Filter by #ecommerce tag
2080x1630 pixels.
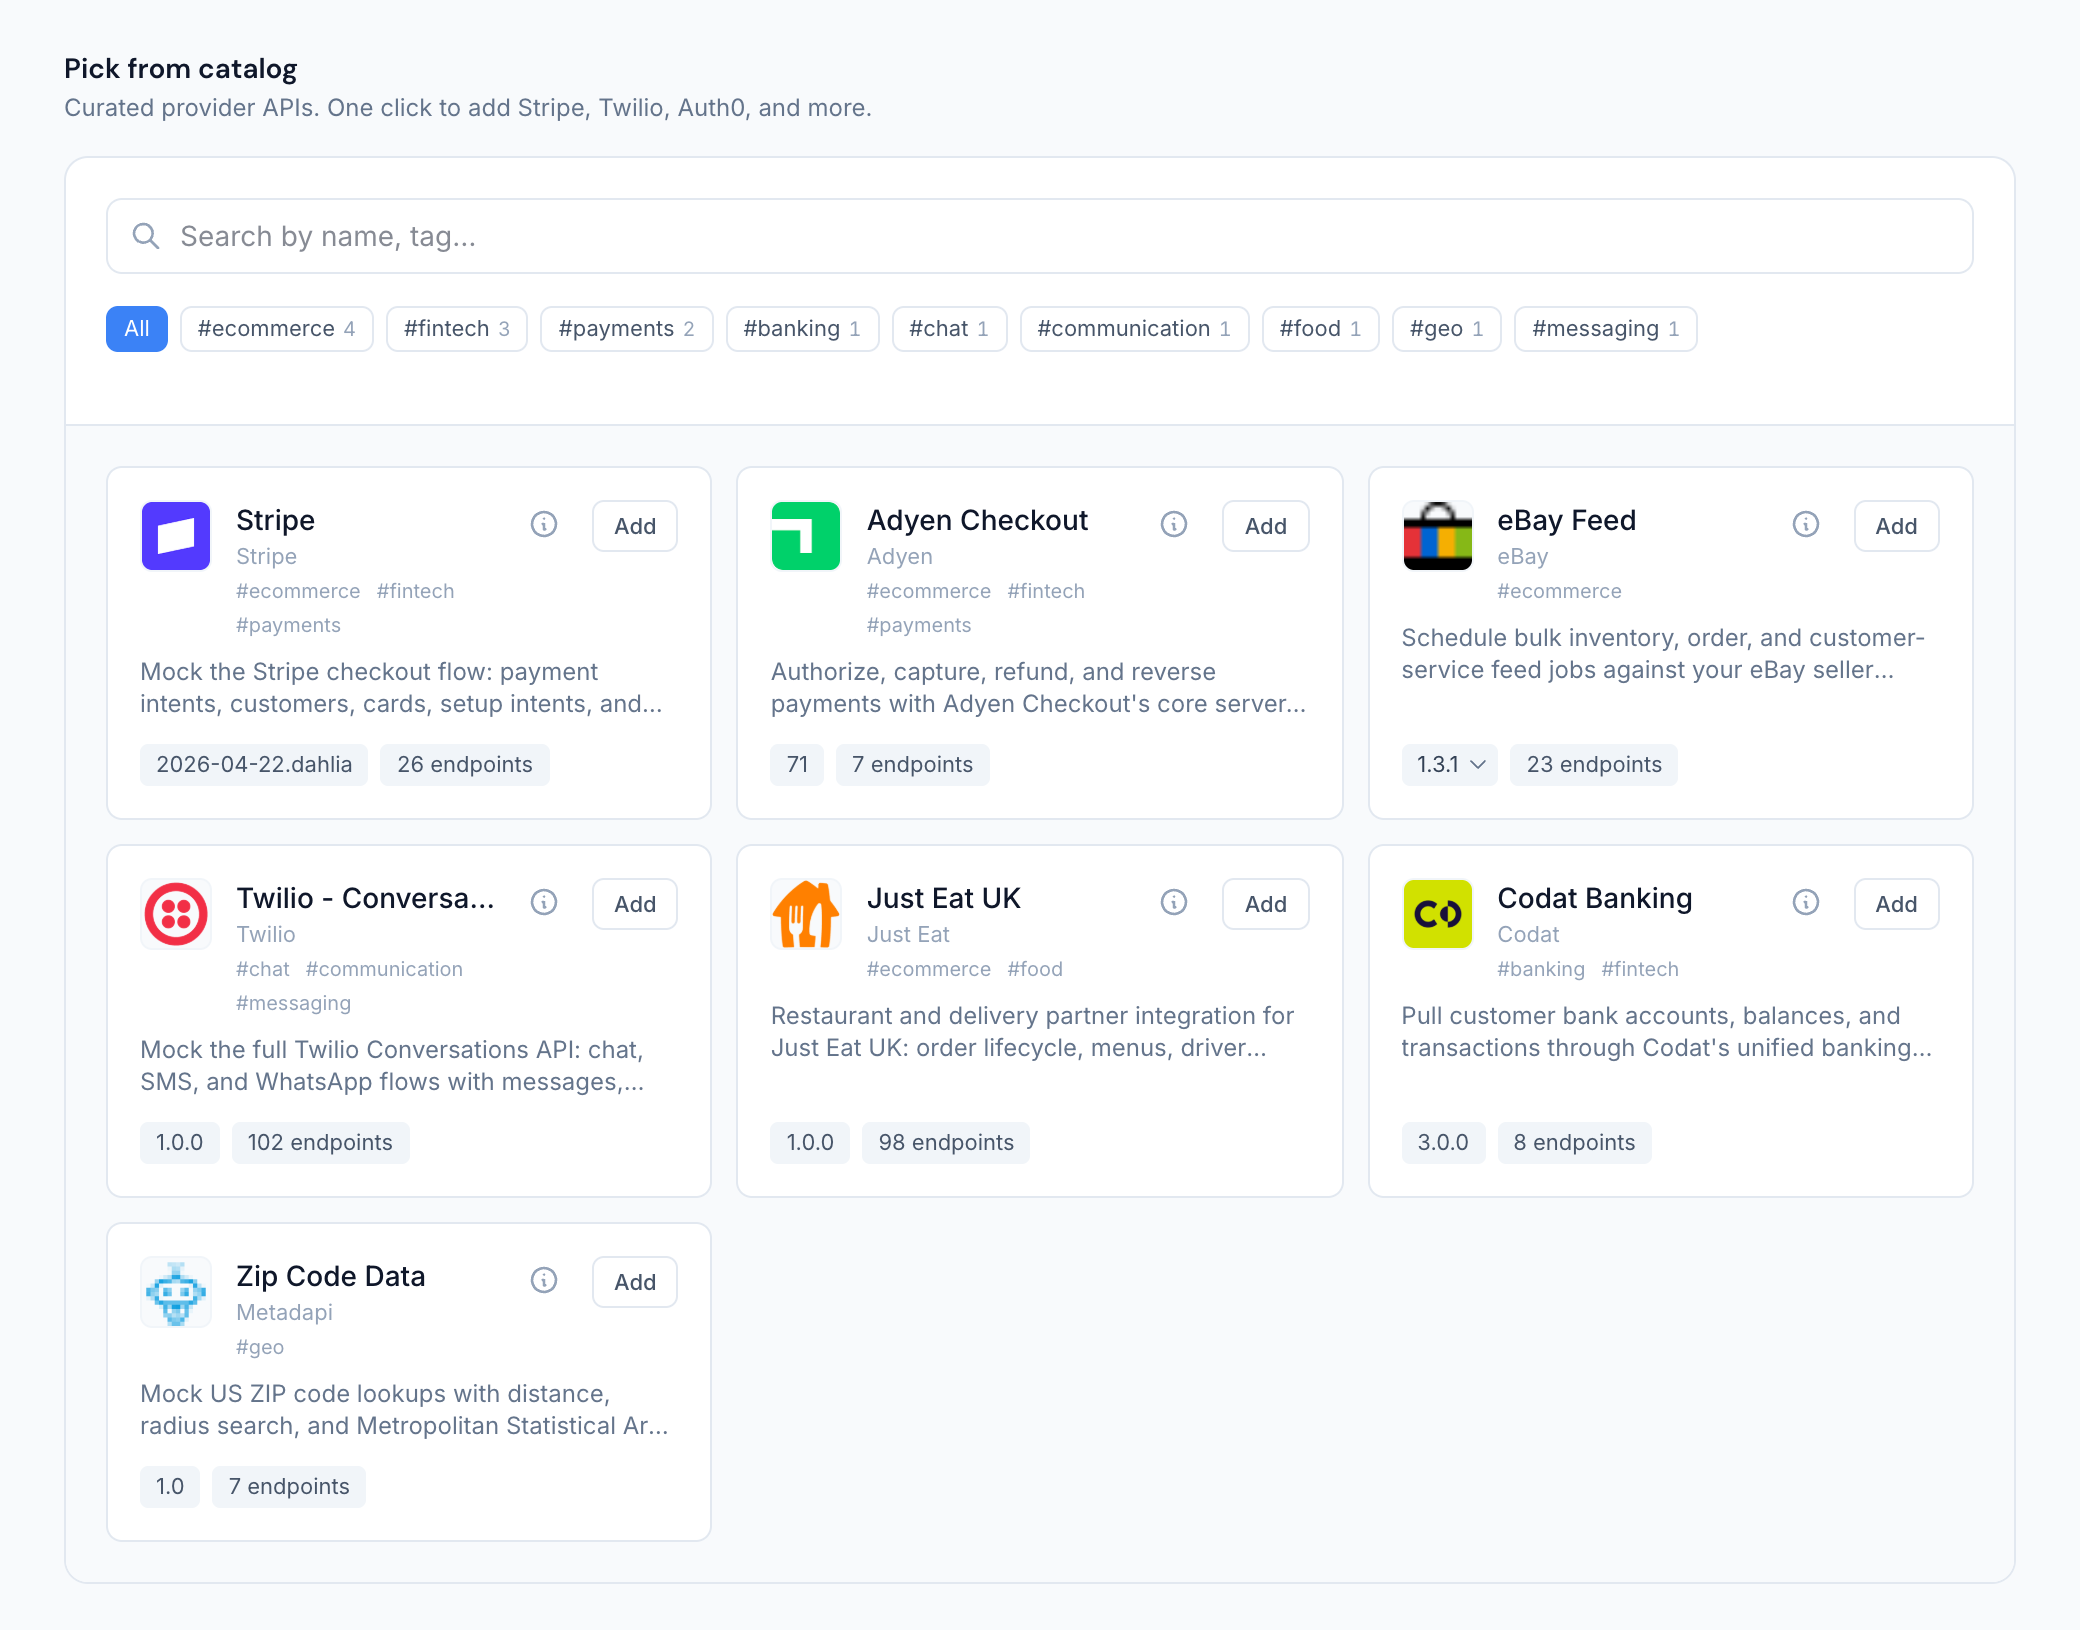point(277,329)
